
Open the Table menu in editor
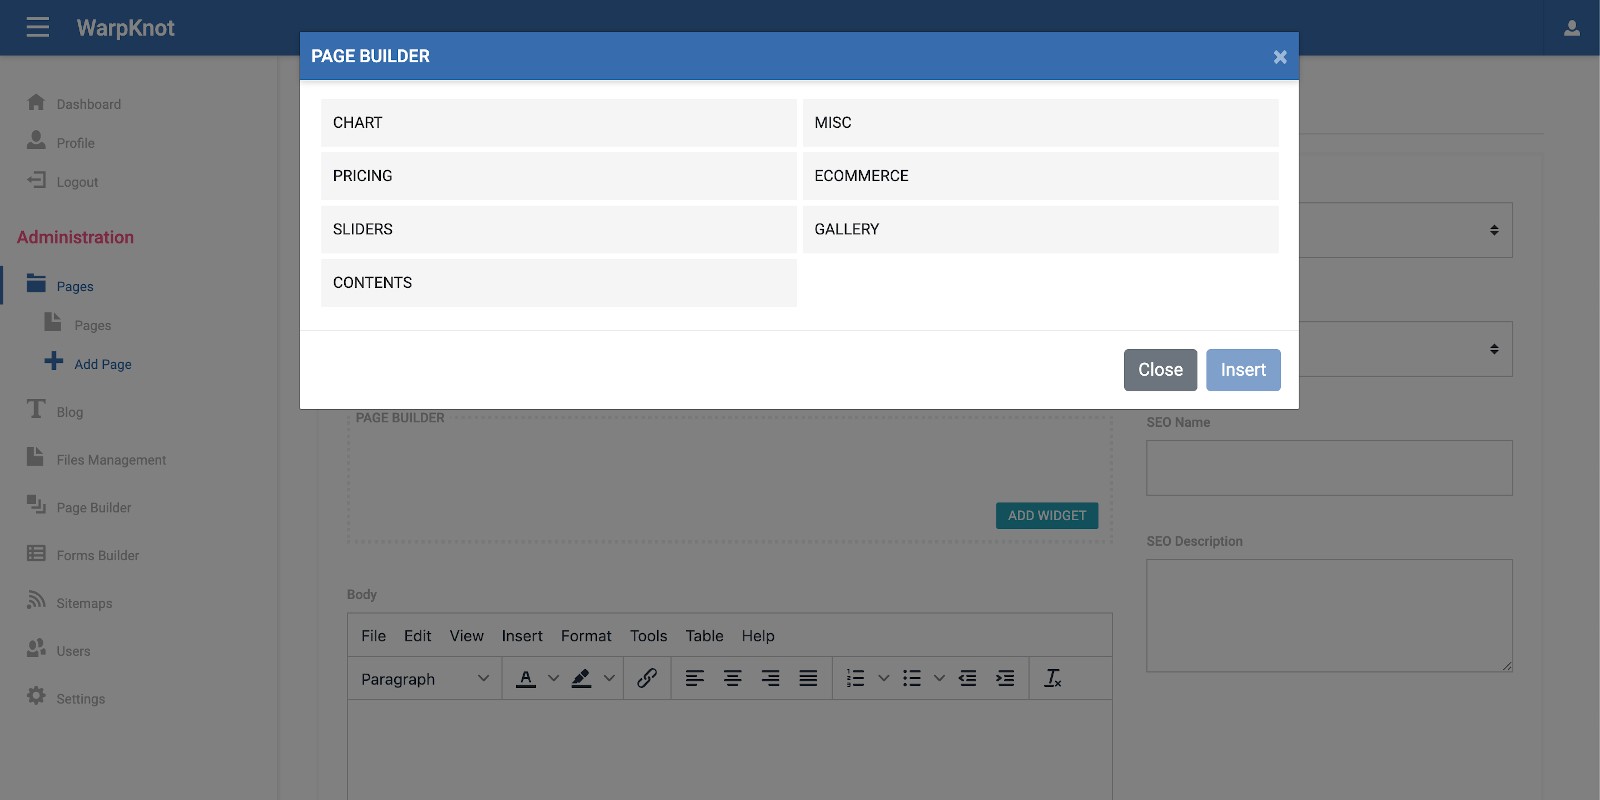705,636
